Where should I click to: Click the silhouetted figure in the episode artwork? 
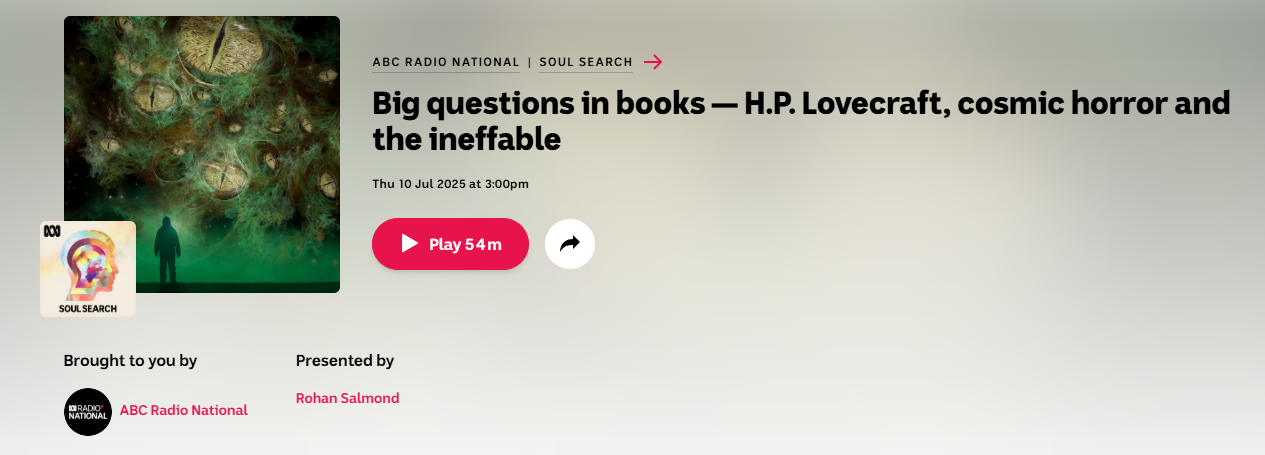(x=168, y=251)
